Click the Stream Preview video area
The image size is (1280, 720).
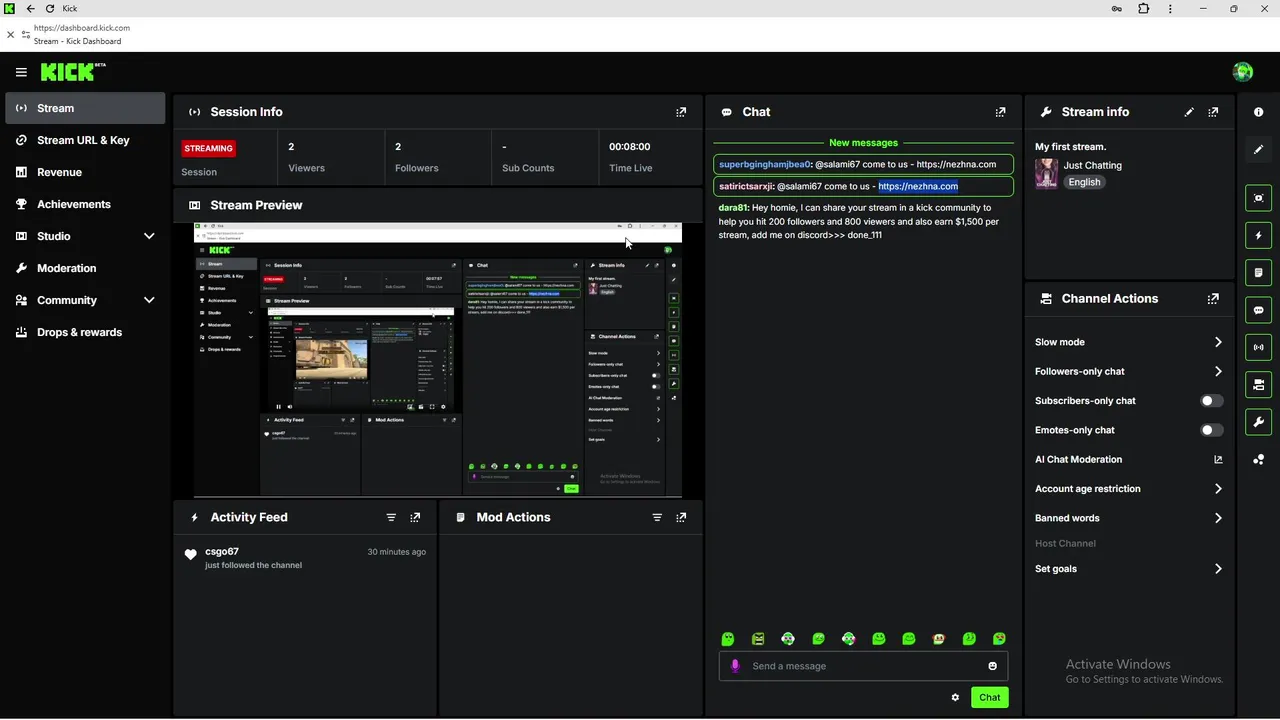click(x=438, y=360)
